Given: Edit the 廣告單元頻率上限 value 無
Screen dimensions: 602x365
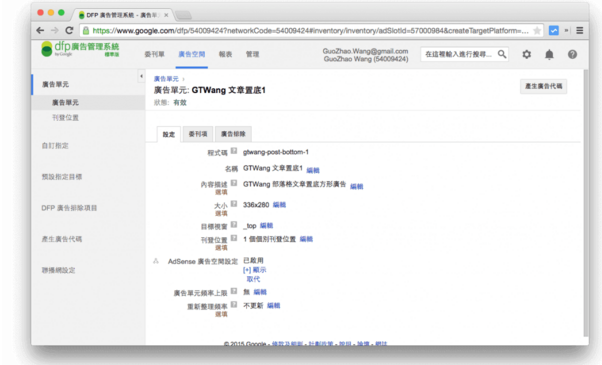Looking at the screenshot, I should coord(260,292).
